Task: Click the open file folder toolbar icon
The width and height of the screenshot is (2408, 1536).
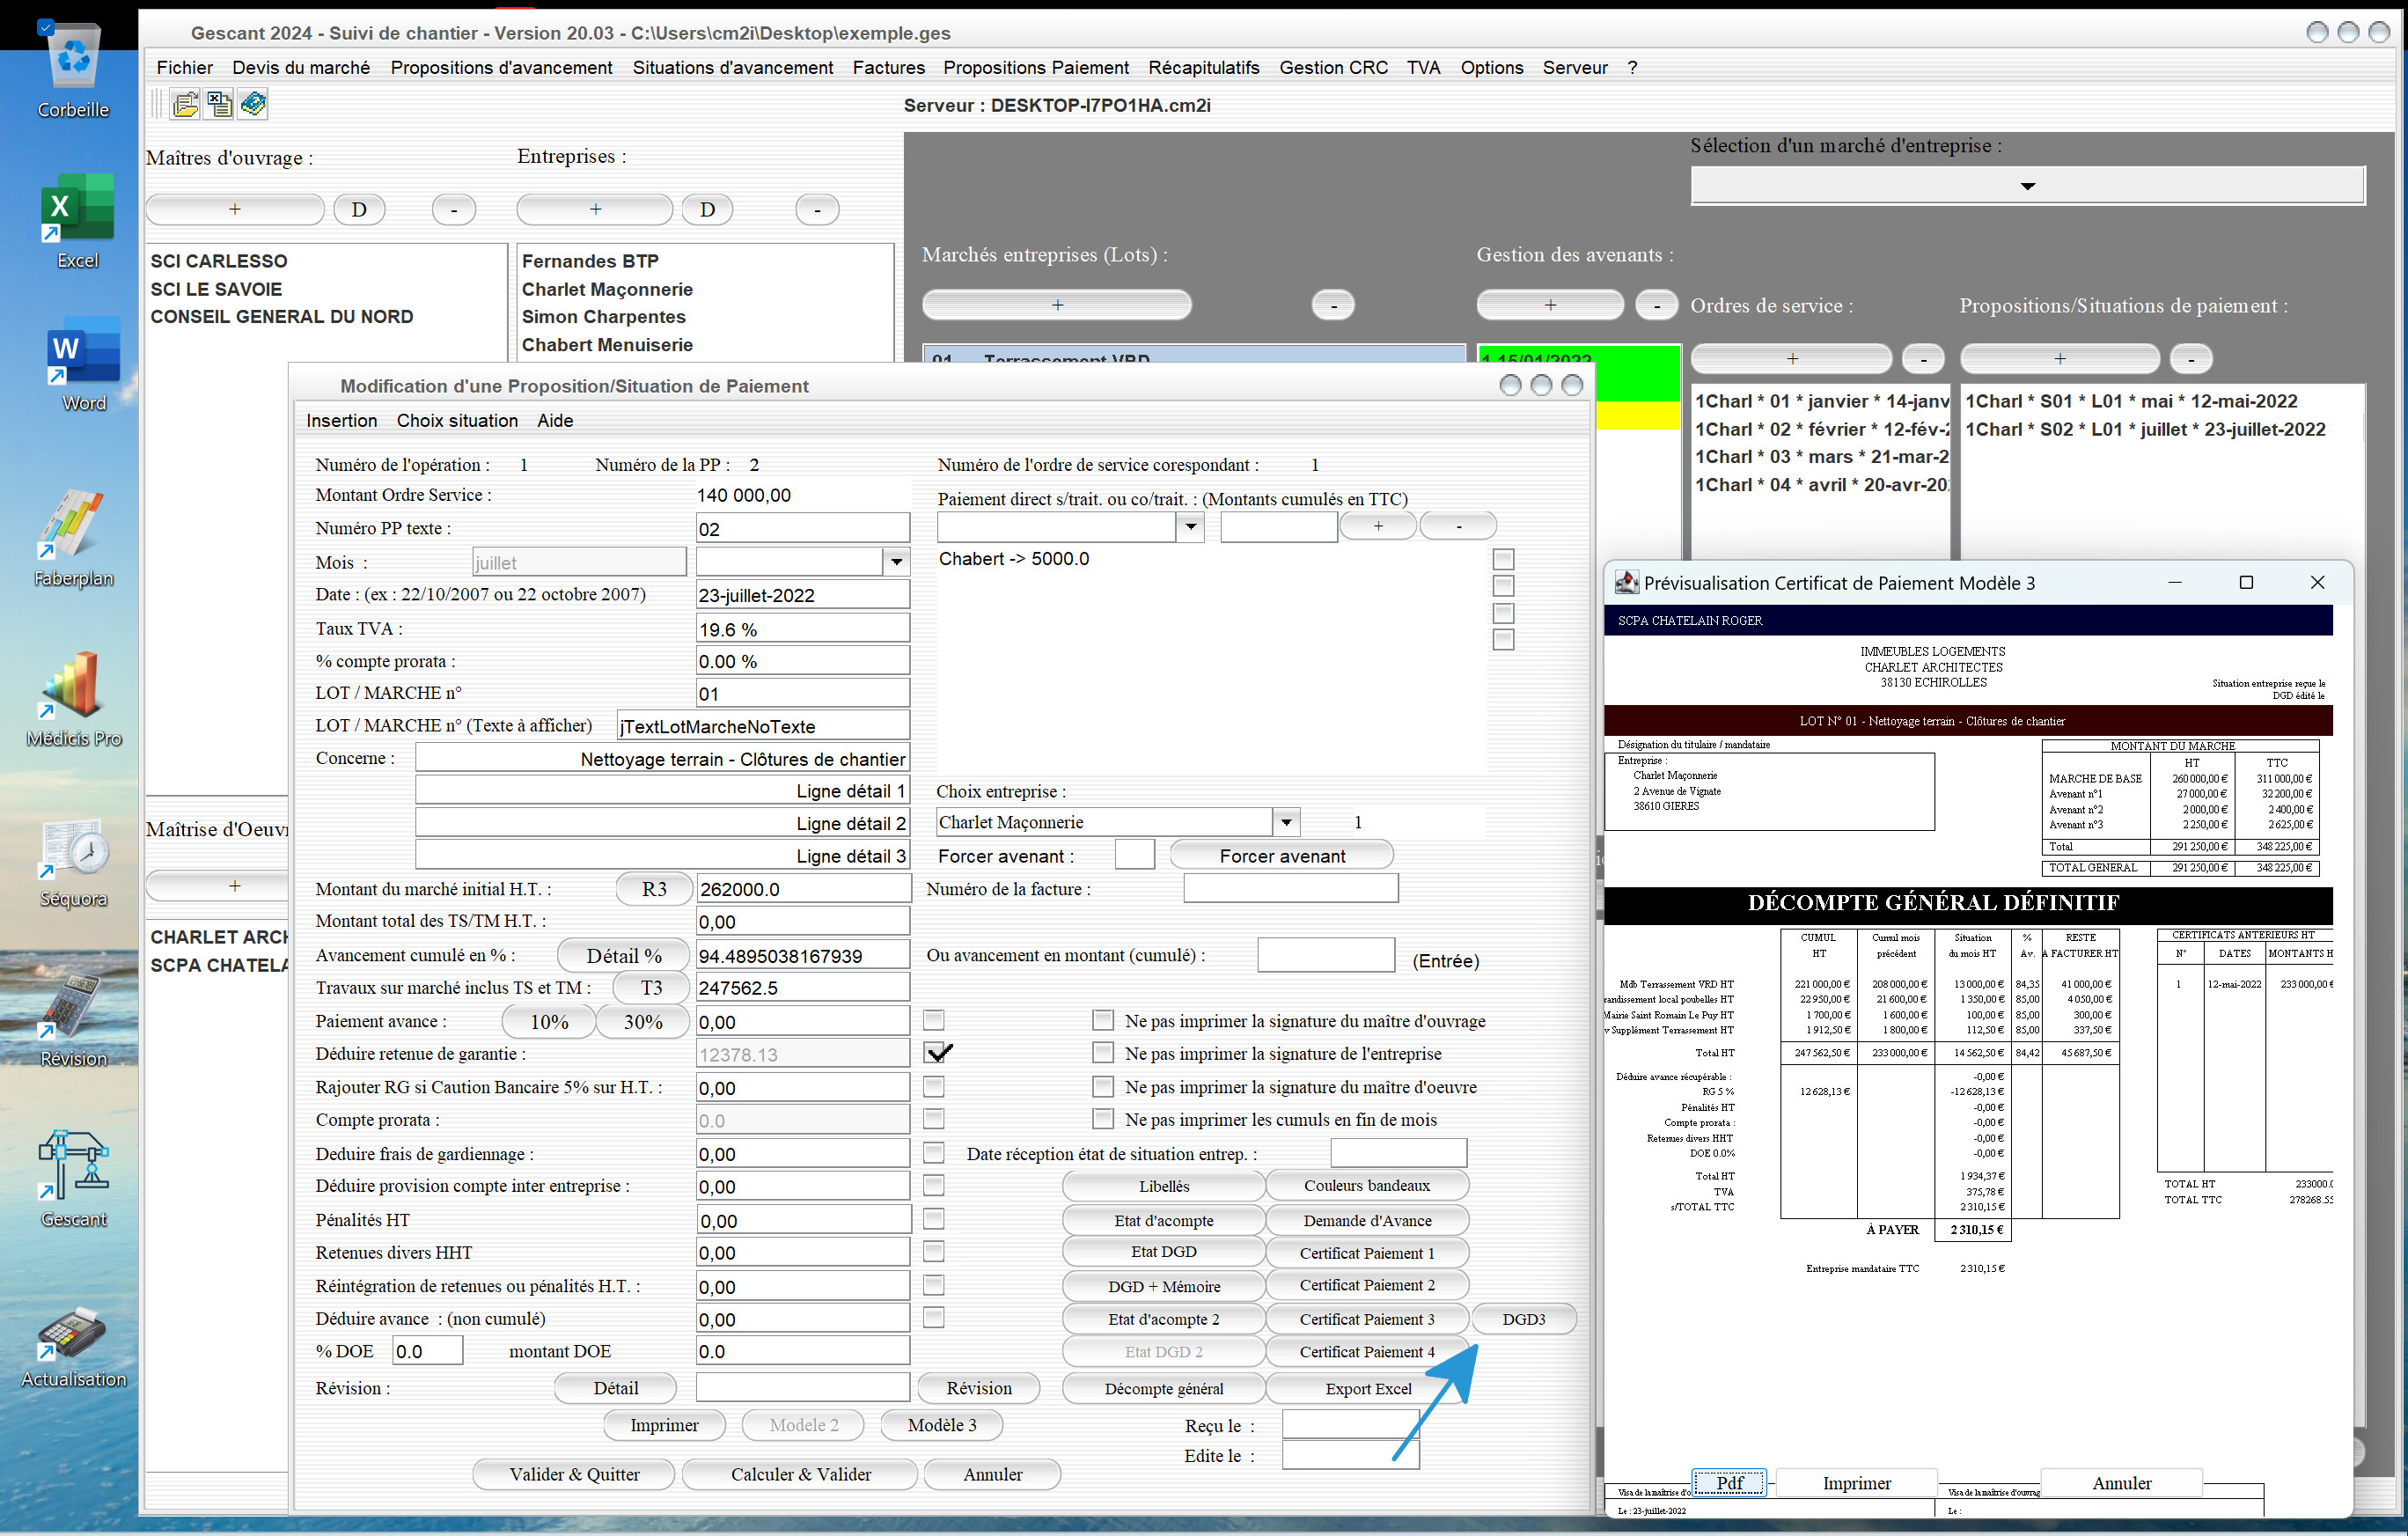Action: click(185, 104)
